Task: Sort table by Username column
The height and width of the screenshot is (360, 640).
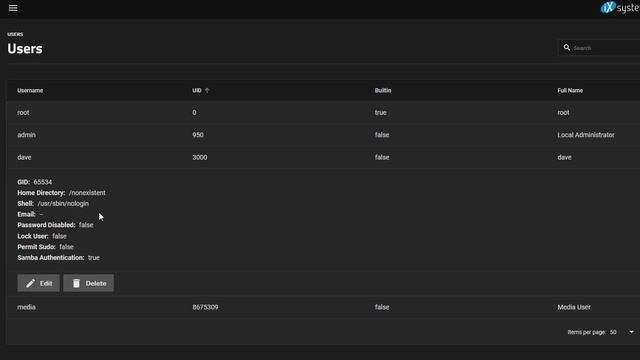Action: pos(30,90)
